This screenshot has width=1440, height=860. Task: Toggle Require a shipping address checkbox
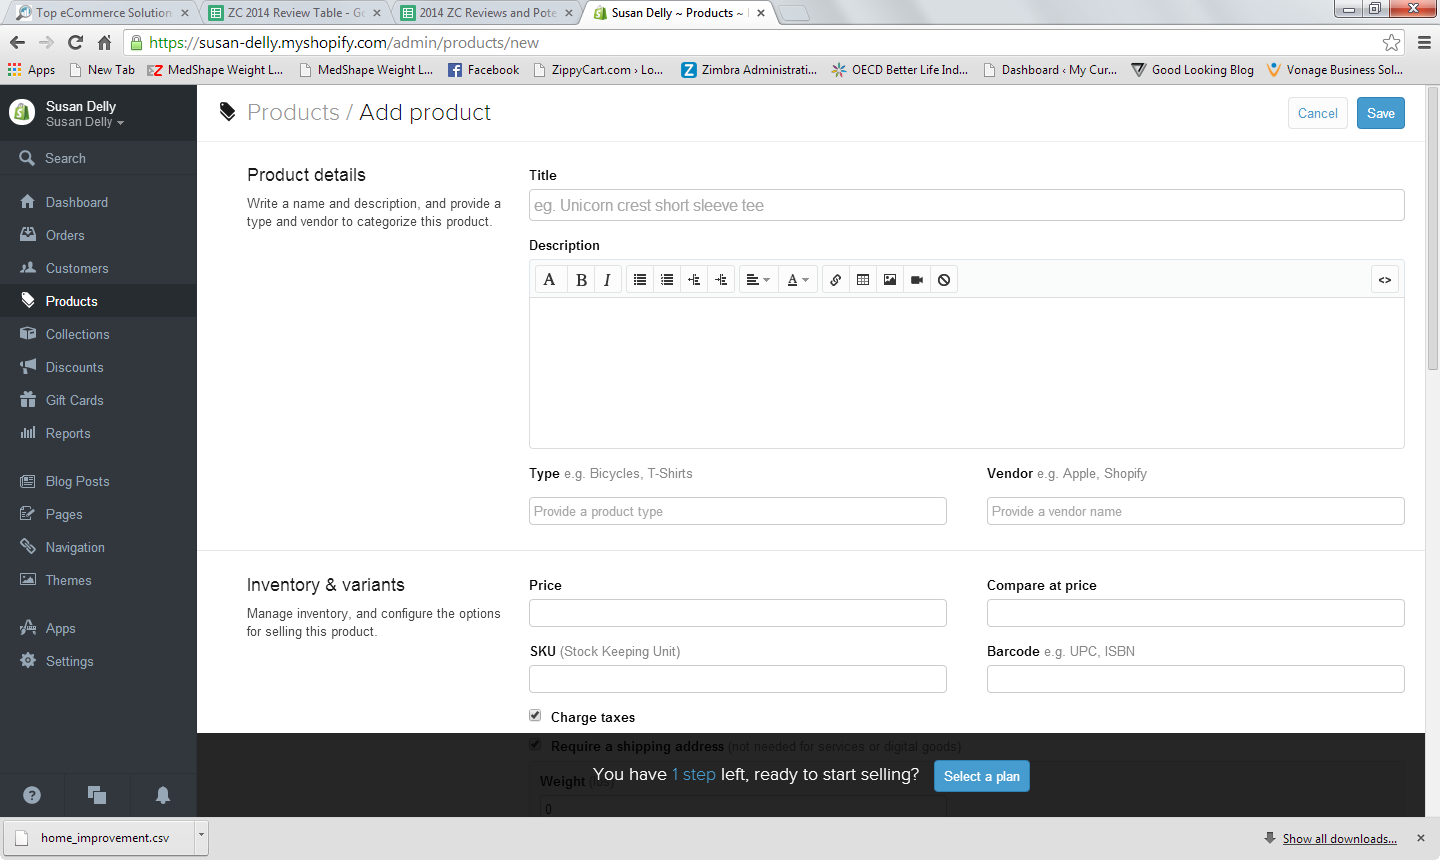click(x=535, y=744)
